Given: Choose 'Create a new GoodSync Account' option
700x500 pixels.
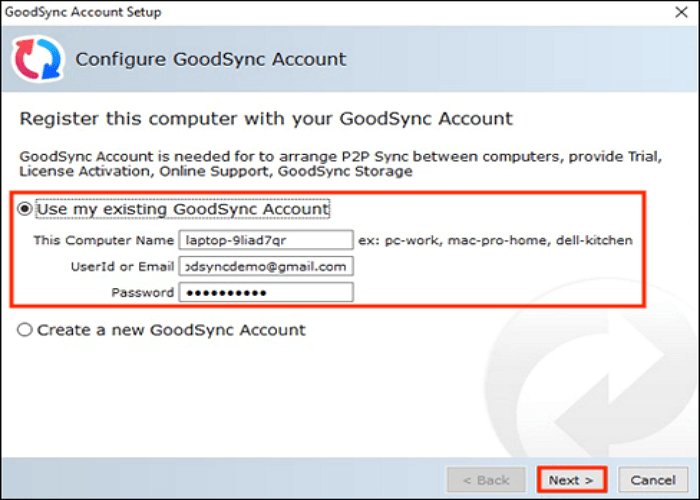Looking at the screenshot, I should tap(25, 330).
